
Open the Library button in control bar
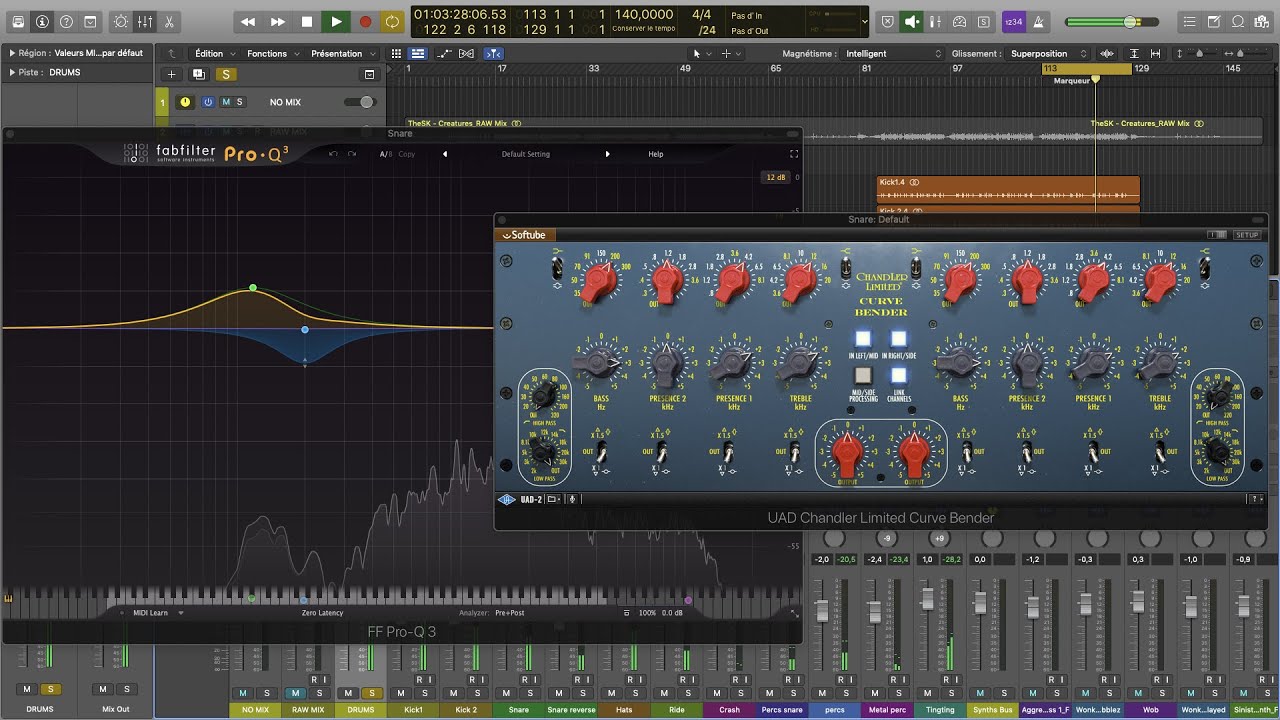pos(18,21)
